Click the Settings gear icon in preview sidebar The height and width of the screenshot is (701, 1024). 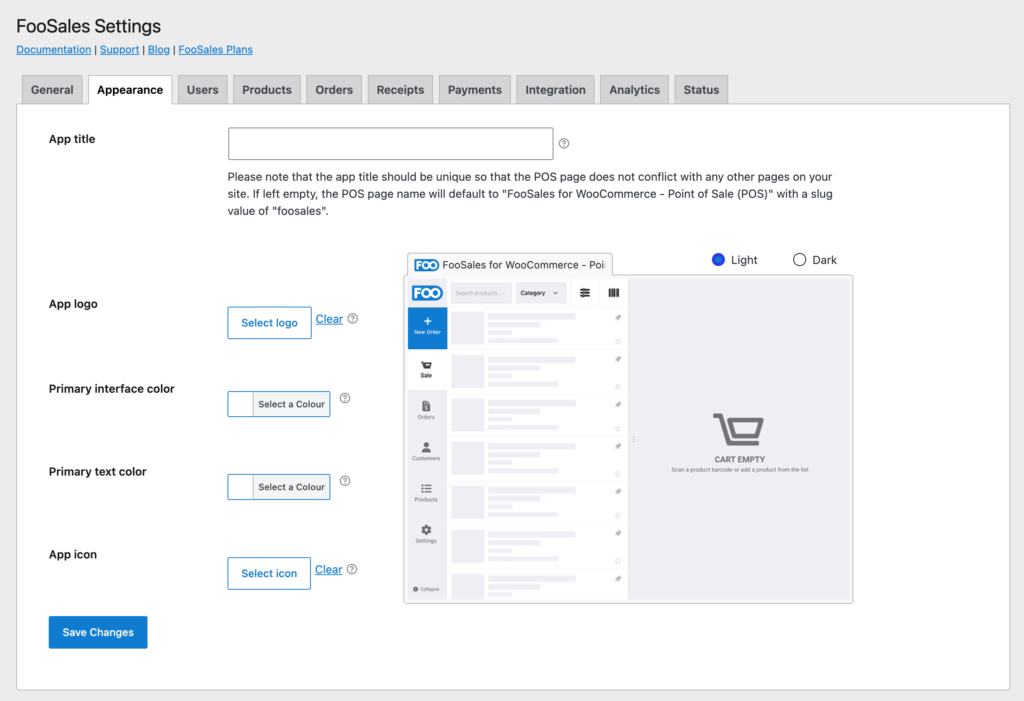pos(426,530)
